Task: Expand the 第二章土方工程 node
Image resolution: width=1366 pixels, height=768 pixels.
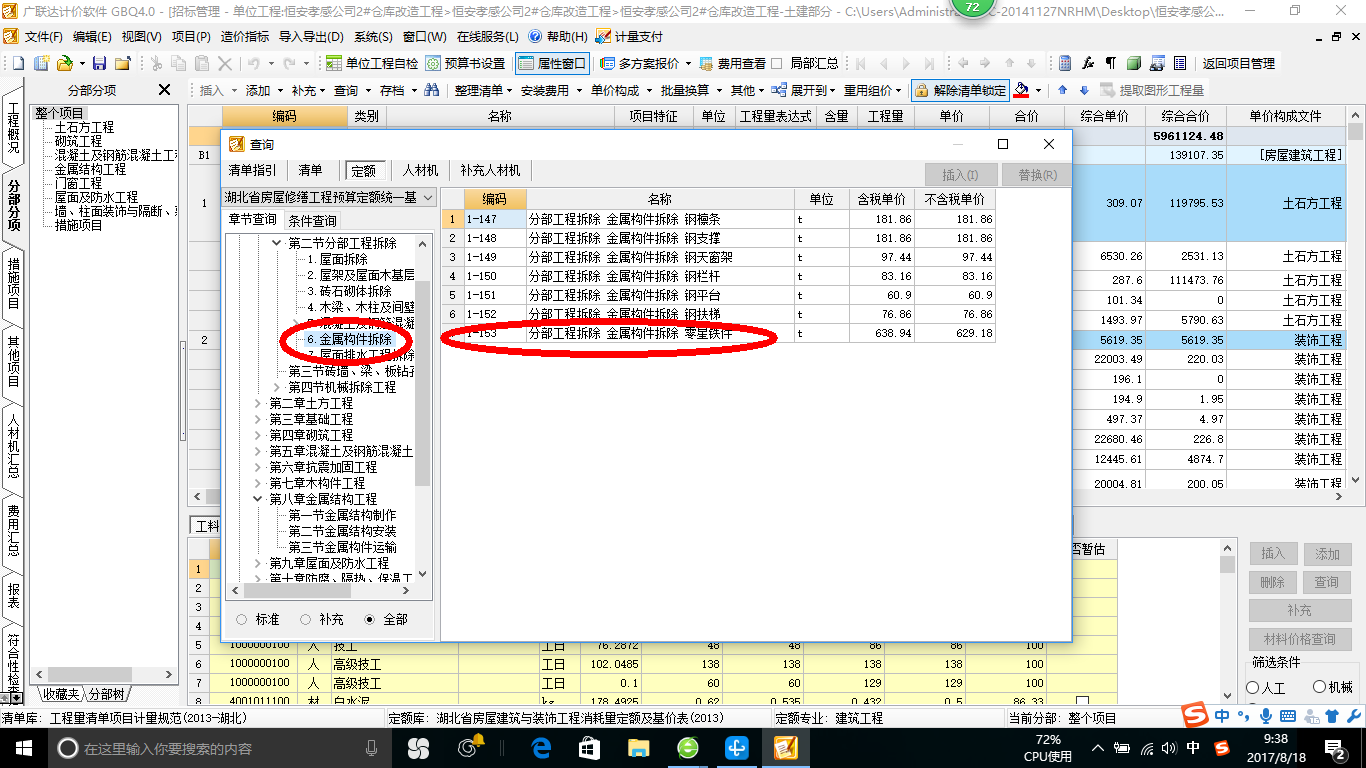Action: coord(258,403)
